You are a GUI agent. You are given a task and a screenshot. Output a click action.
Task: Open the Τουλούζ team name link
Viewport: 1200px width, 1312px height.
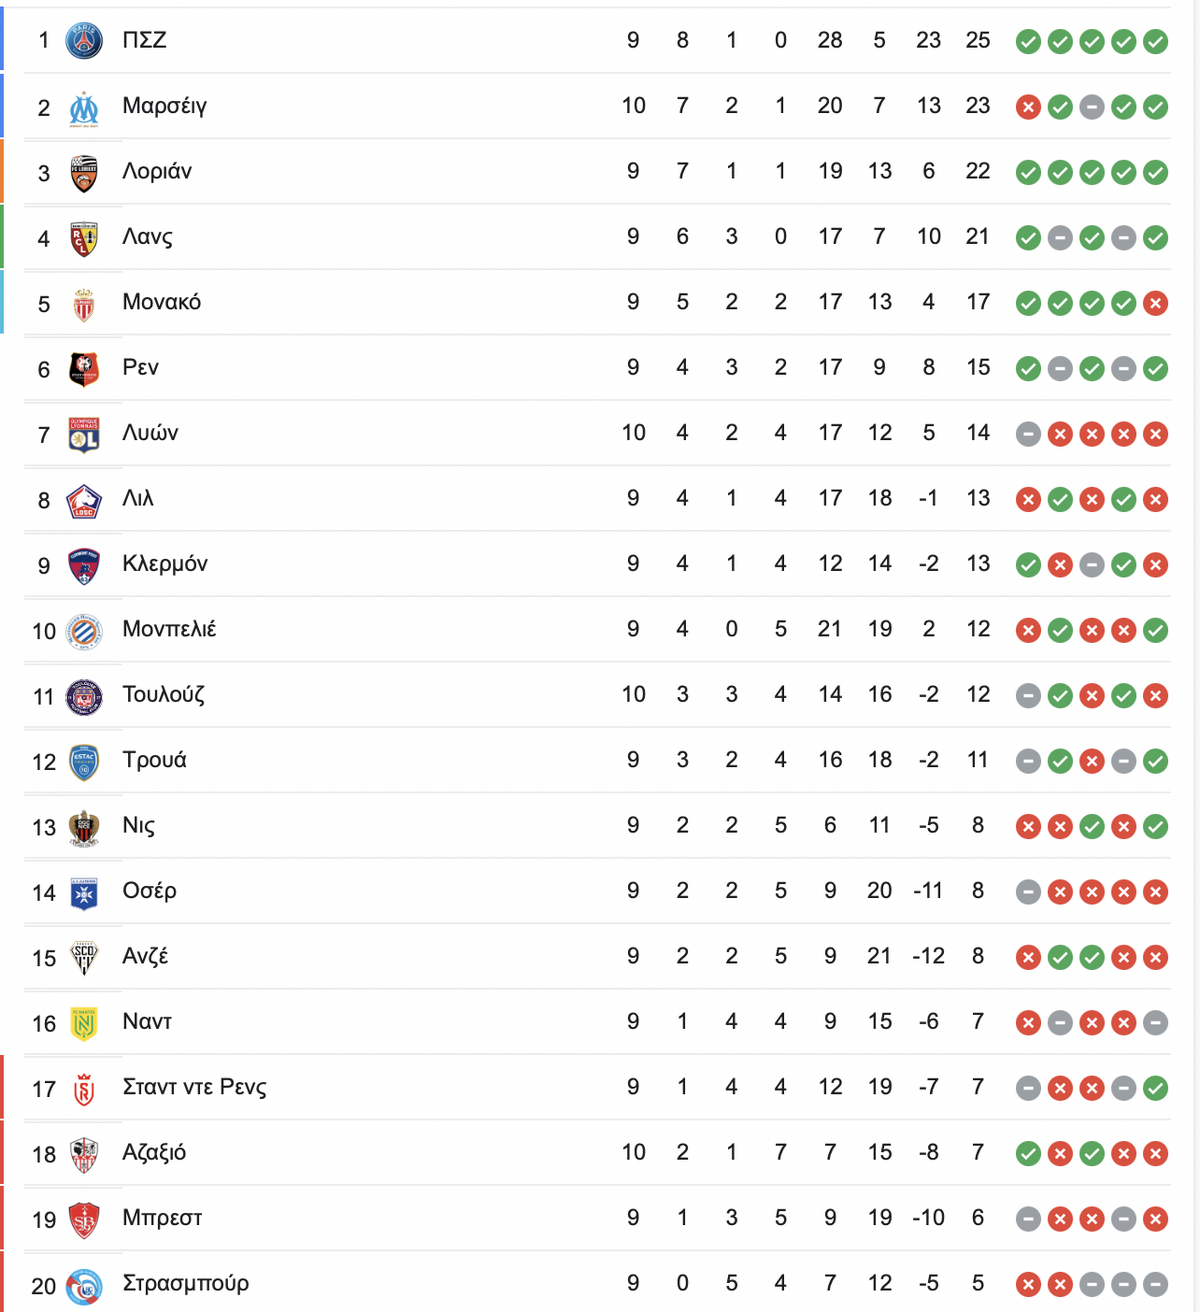pyautogui.click(x=163, y=695)
